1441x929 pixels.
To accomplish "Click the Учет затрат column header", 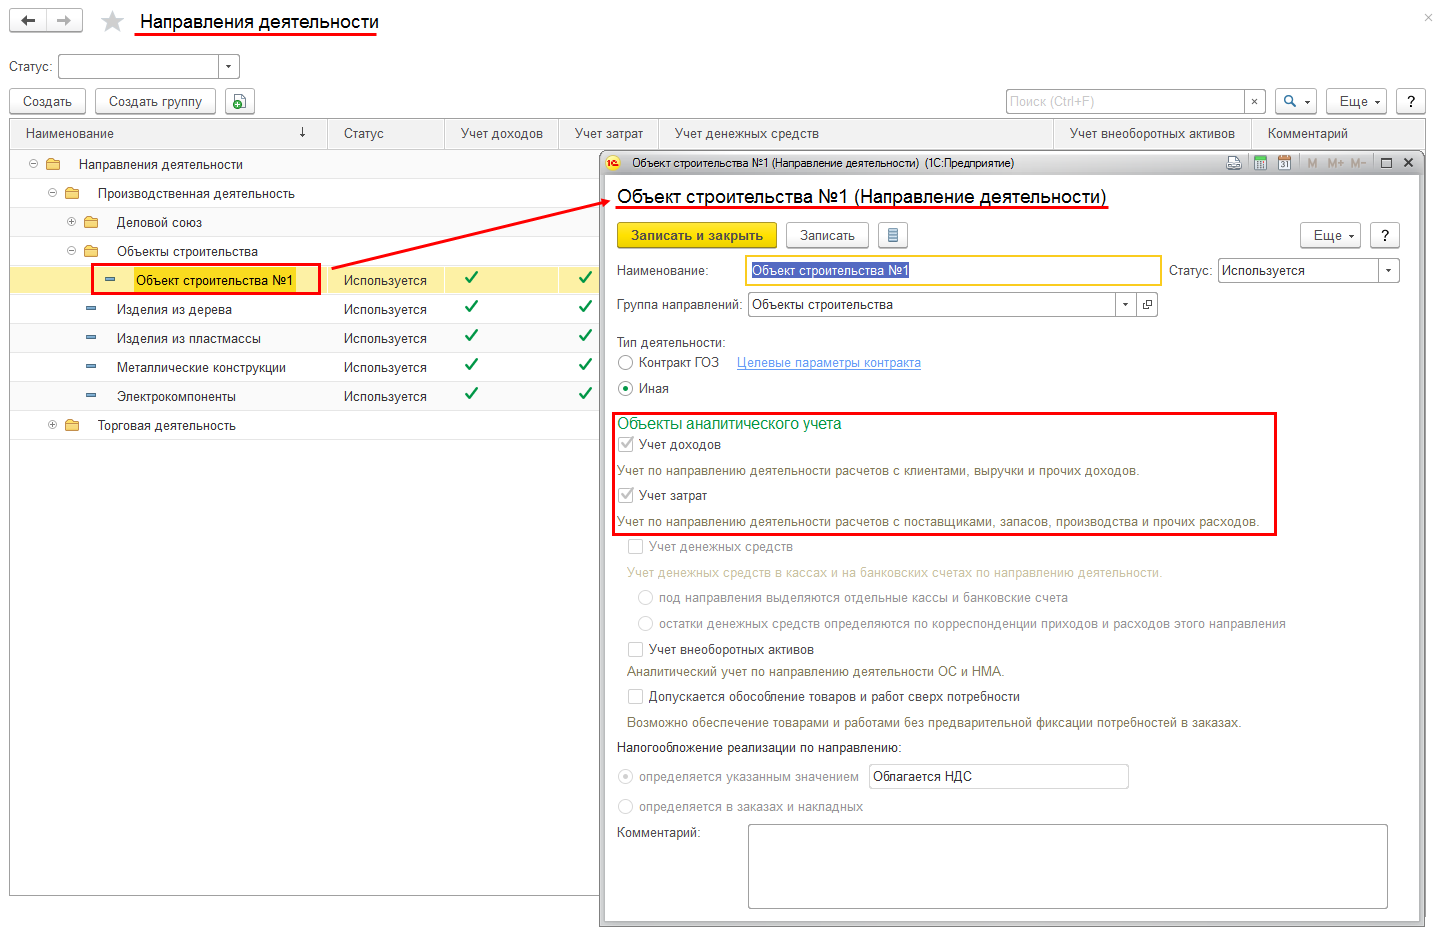I will coord(608,133).
